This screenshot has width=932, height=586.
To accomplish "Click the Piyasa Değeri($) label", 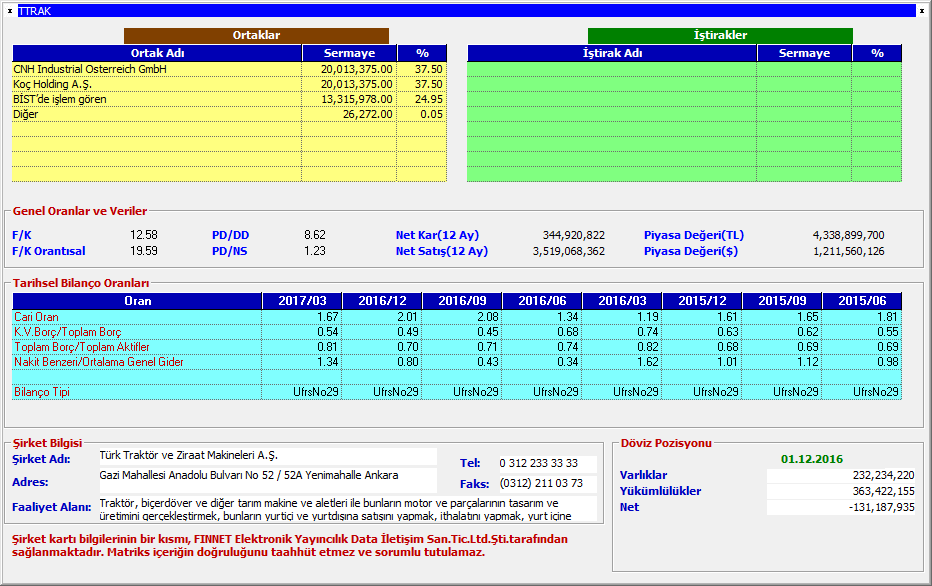I will [x=691, y=251].
